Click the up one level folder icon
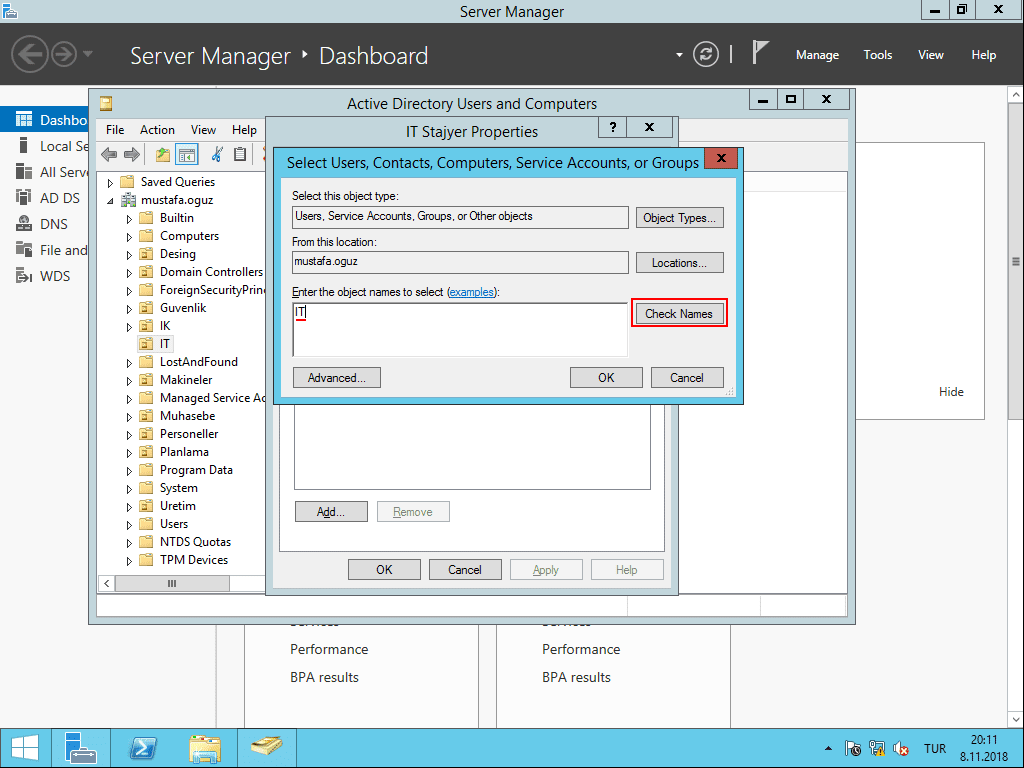The image size is (1024, 768). coord(163,155)
